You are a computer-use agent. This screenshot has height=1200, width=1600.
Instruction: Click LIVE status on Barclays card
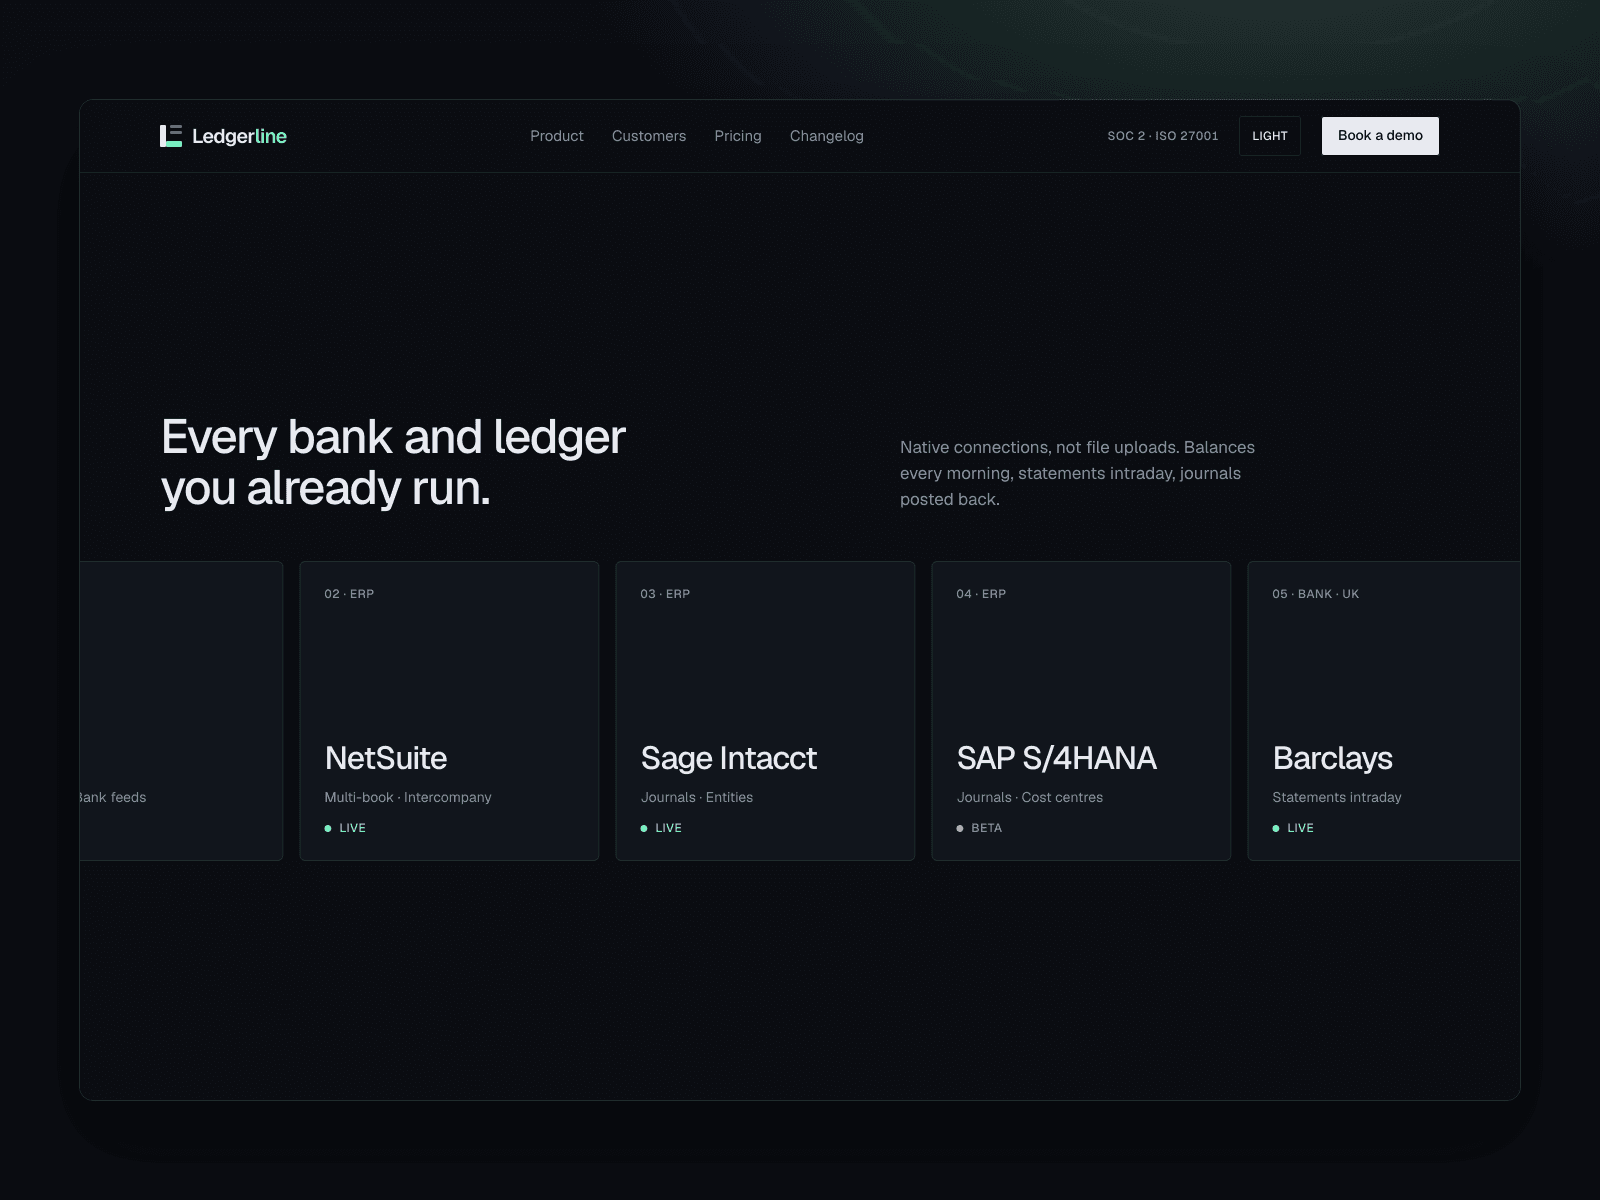(1294, 828)
